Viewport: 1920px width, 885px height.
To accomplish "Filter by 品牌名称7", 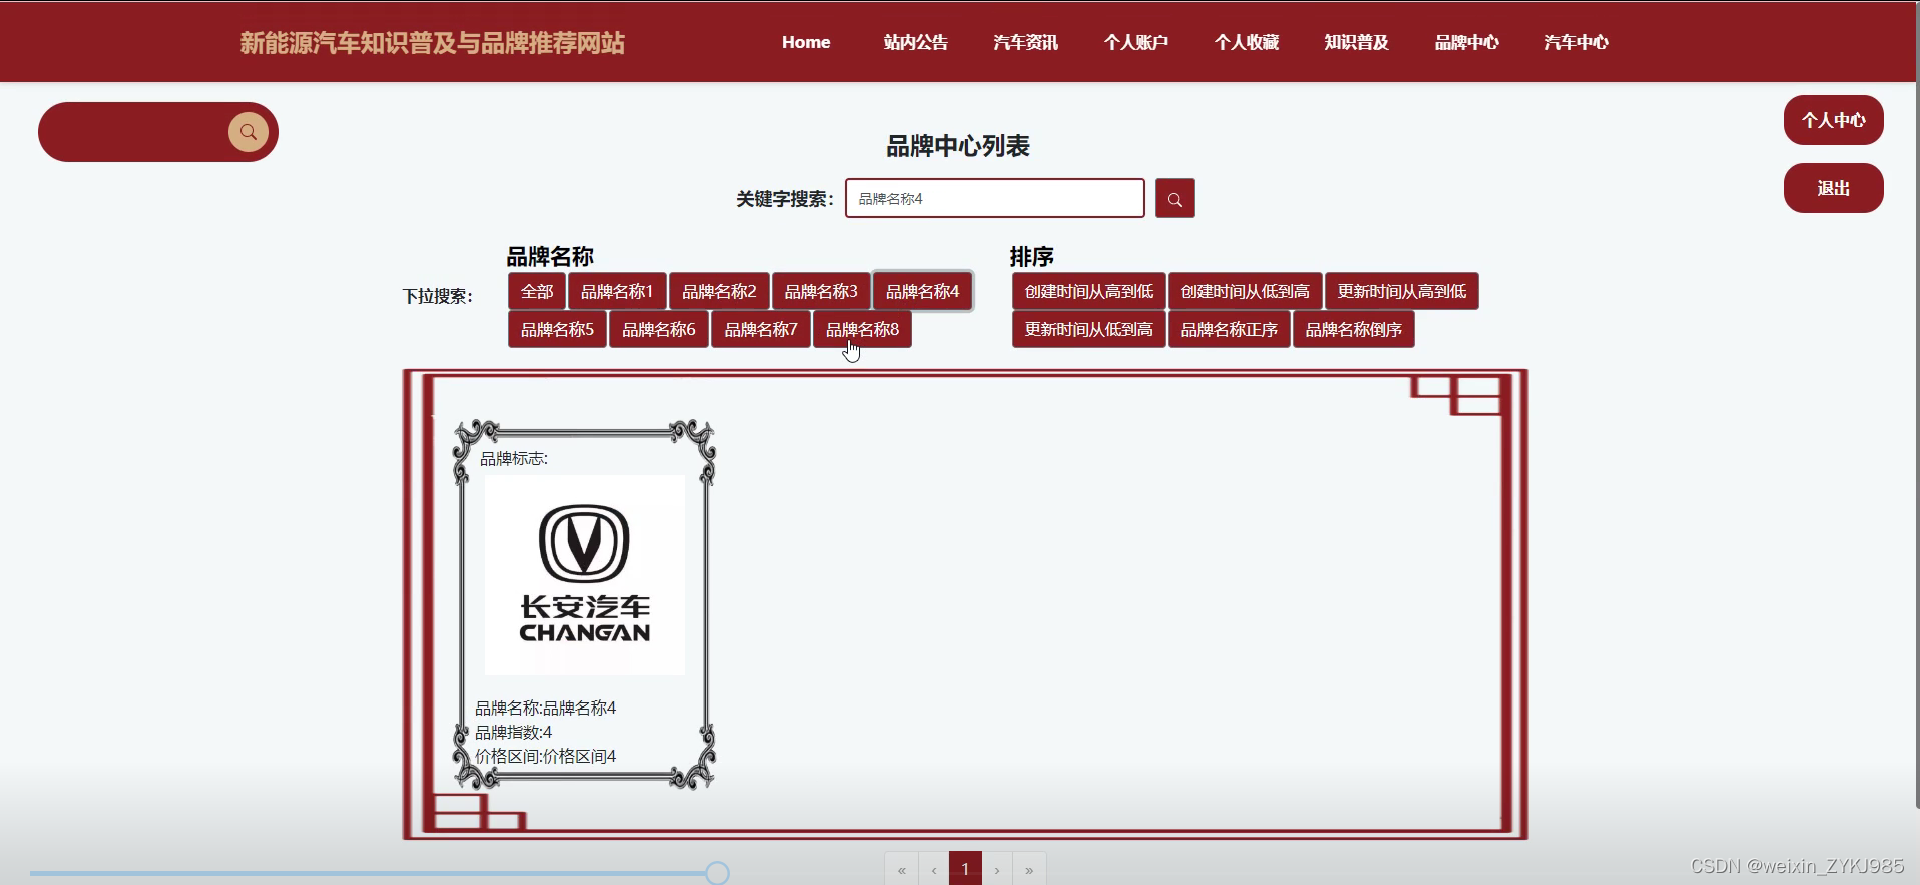I will (x=761, y=329).
